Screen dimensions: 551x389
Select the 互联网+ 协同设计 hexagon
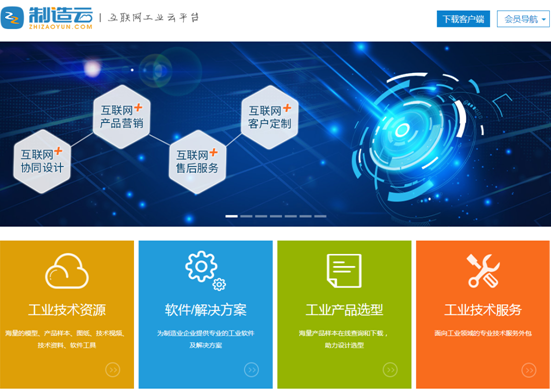pyautogui.click(x=42, y=161)
